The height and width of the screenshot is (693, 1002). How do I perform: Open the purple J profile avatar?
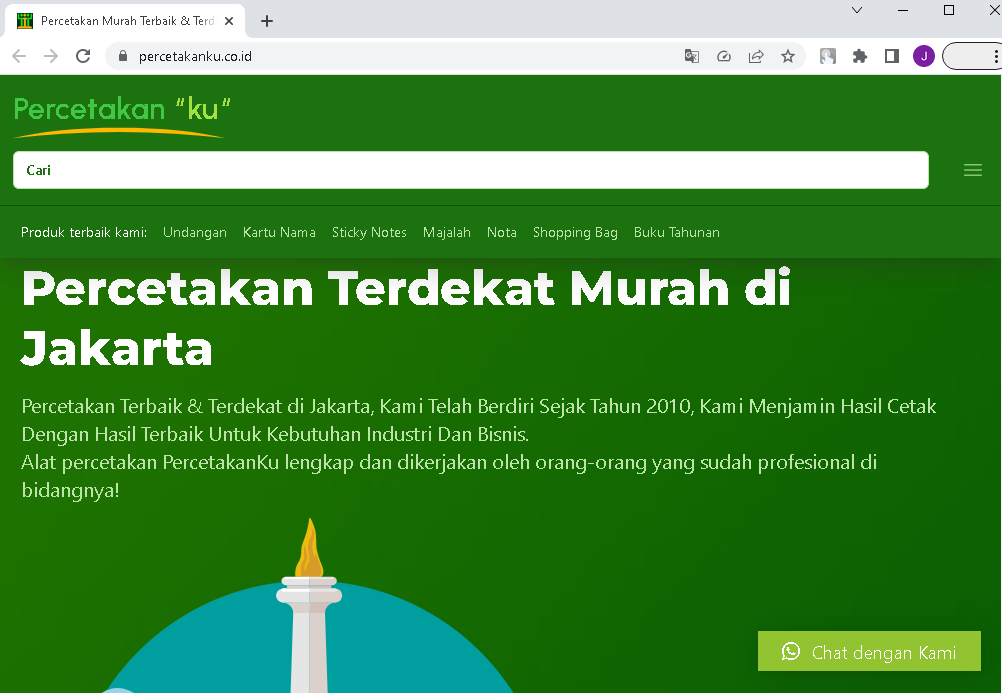(x=924, y=56)
